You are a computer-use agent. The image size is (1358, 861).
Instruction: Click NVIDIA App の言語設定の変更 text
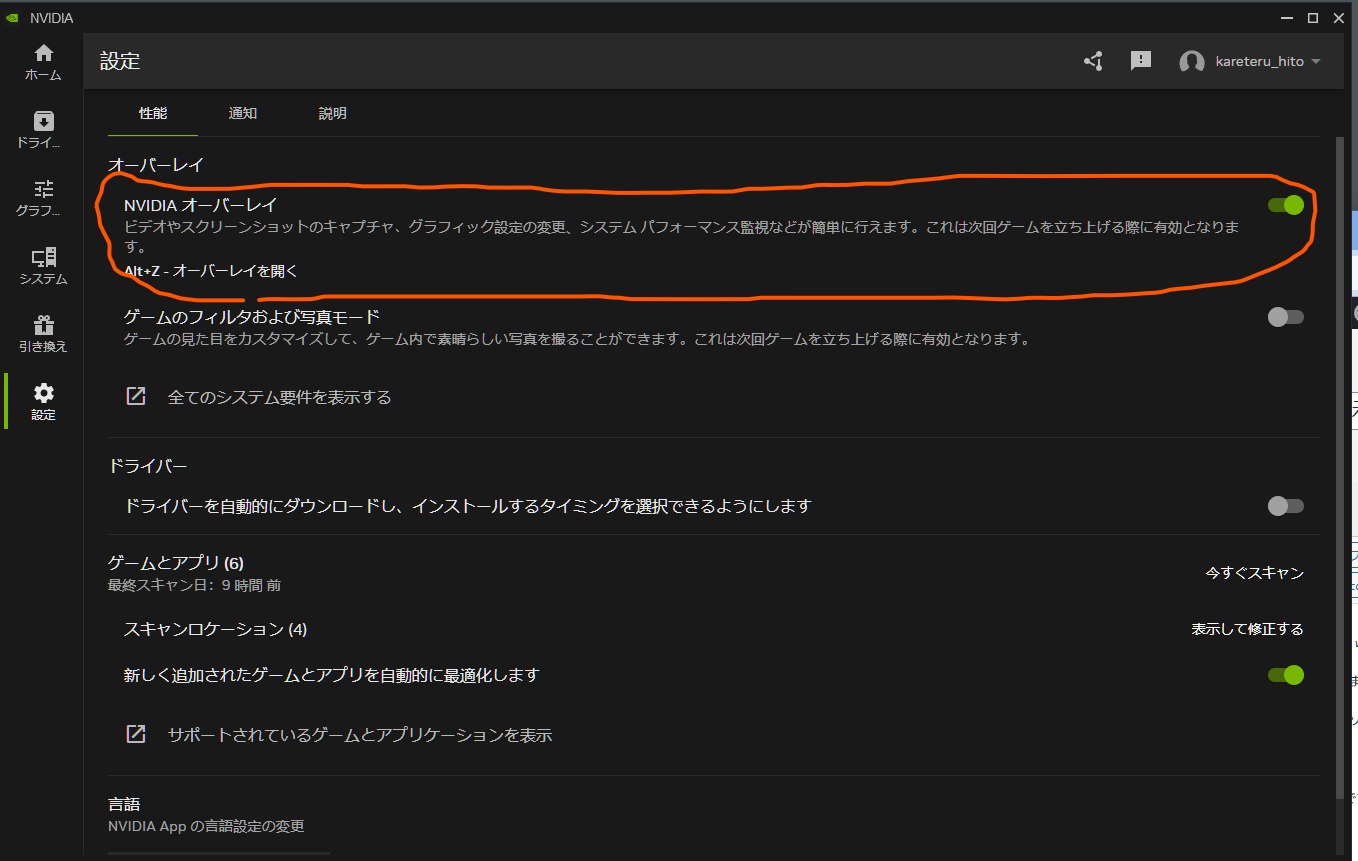[x=206, y=827]
